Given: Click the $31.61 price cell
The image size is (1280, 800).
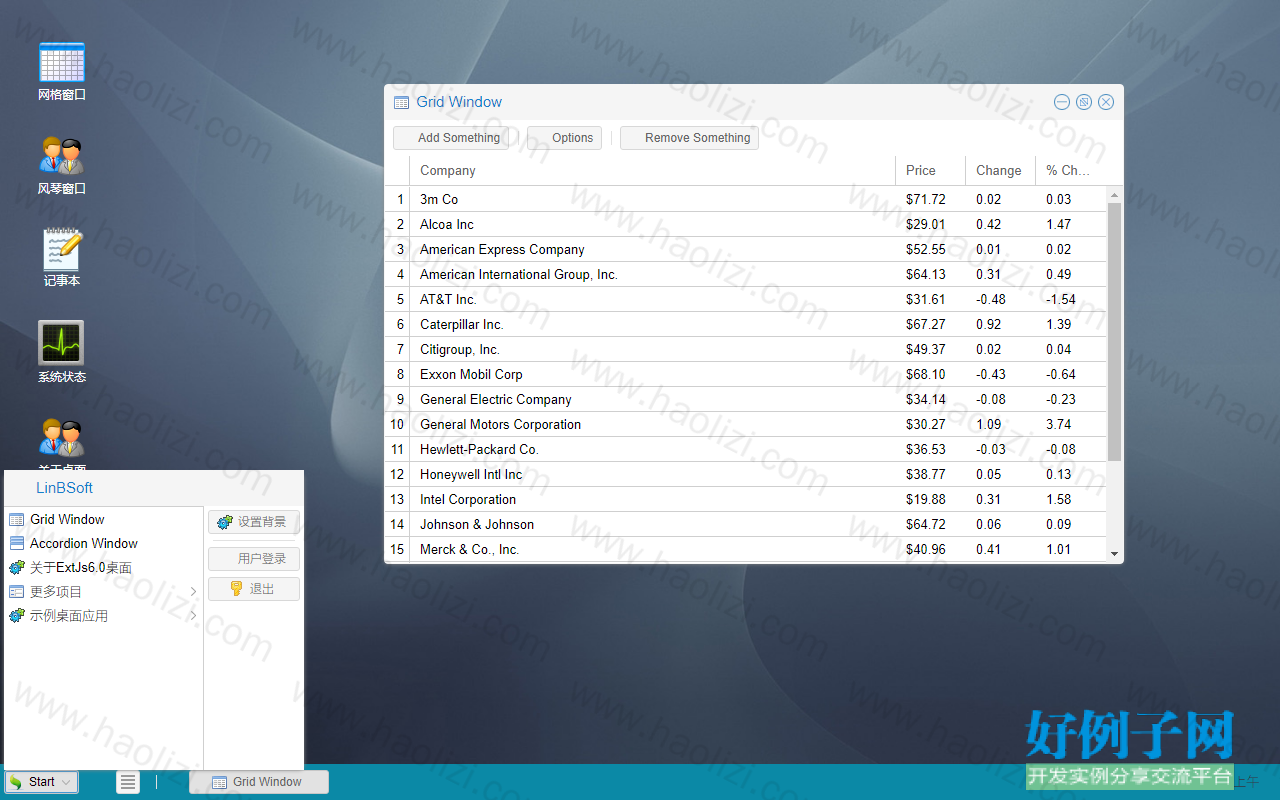Looking at the screenshot, I should pos(930,299).
